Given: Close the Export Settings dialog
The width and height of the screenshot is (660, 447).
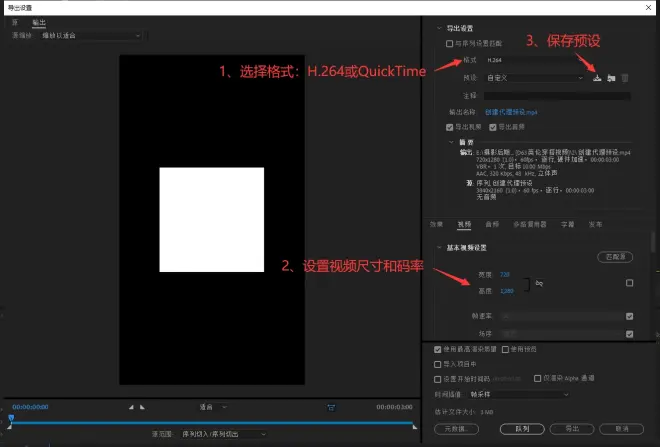Looking at the screenshot, I should point(648,8).
